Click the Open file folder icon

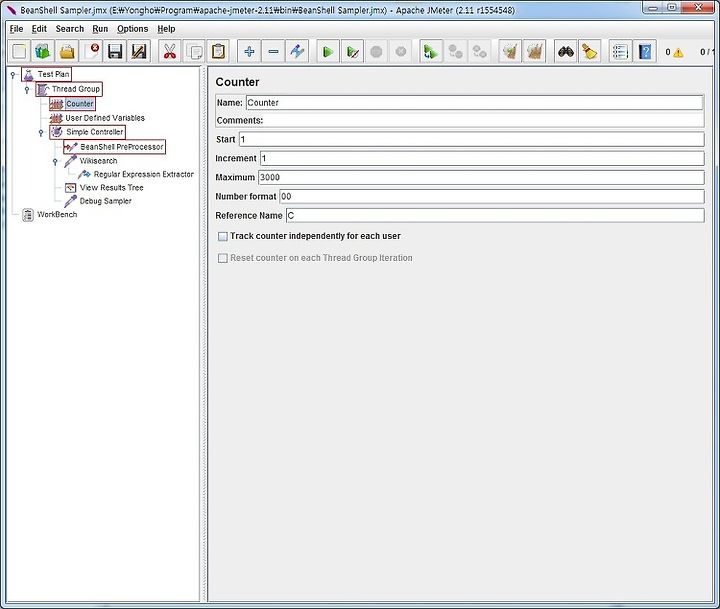pos(67,51)
